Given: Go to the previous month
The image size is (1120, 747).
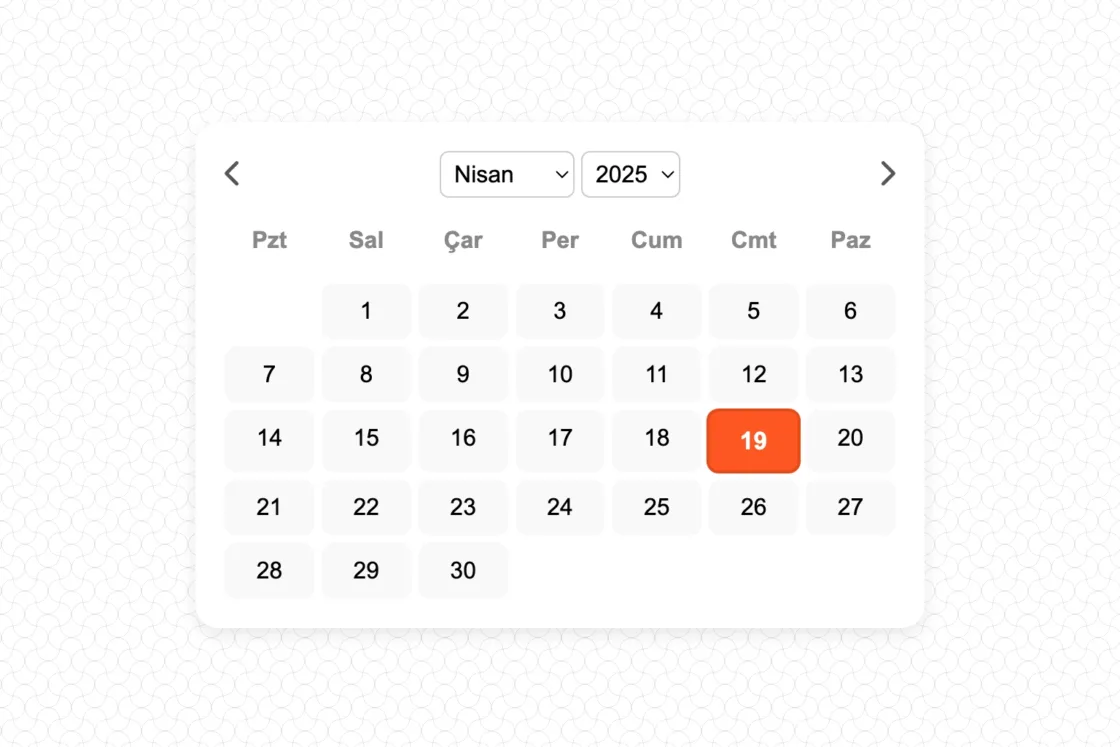Looking at the screenshot, I should 232,174.
